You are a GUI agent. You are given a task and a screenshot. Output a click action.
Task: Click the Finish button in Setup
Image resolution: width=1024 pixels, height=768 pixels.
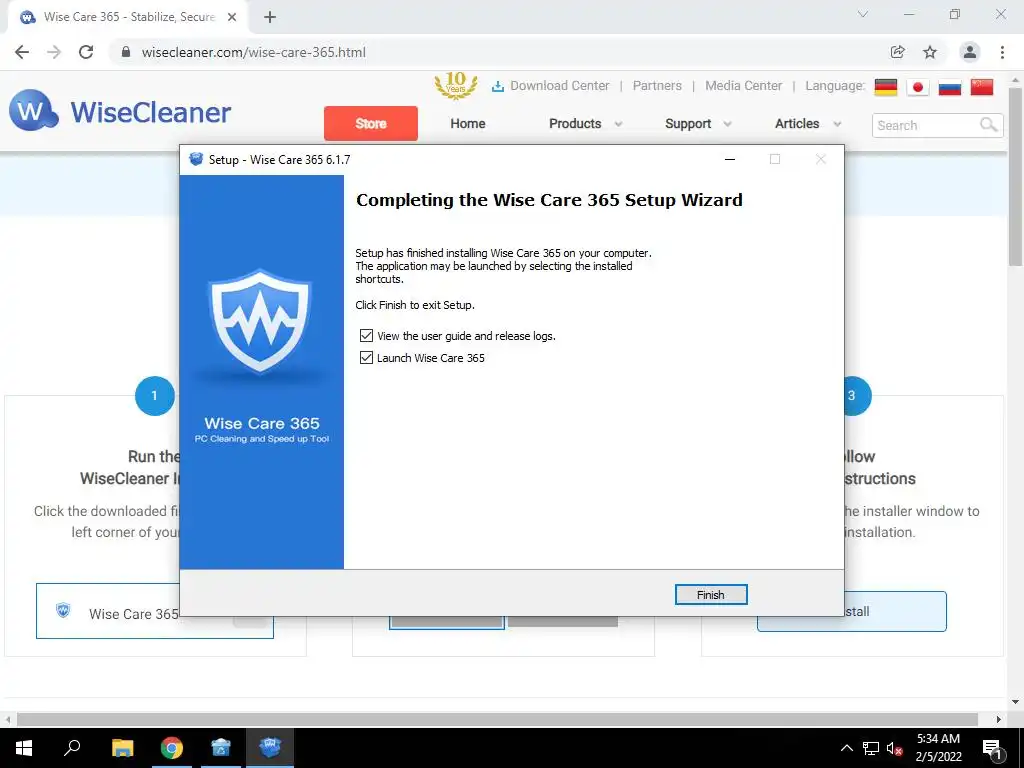click(711, 594)
